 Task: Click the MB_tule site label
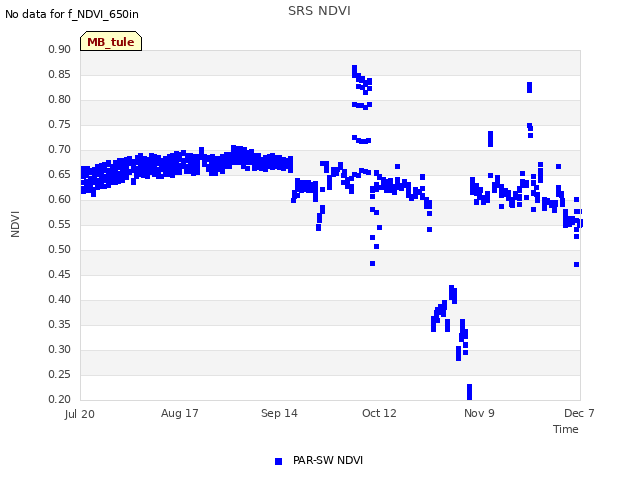[x=111, y=42]
